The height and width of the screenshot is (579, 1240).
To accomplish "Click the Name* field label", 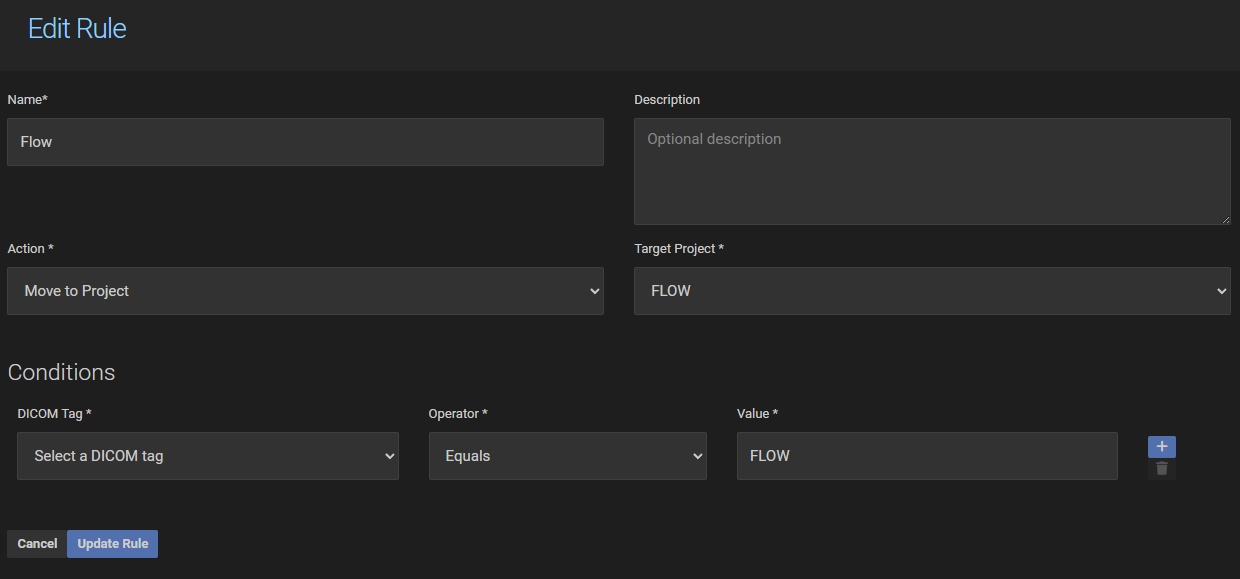I will (x=28, y=100).
